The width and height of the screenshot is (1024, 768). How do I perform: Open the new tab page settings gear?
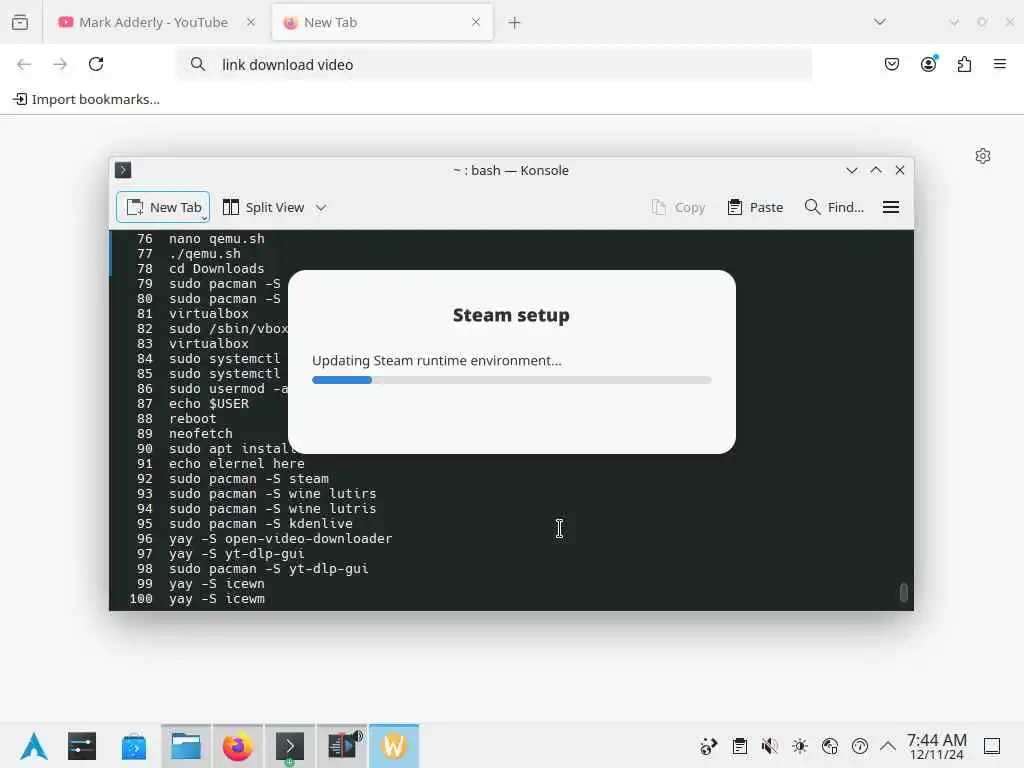click(x=983, y=156)
